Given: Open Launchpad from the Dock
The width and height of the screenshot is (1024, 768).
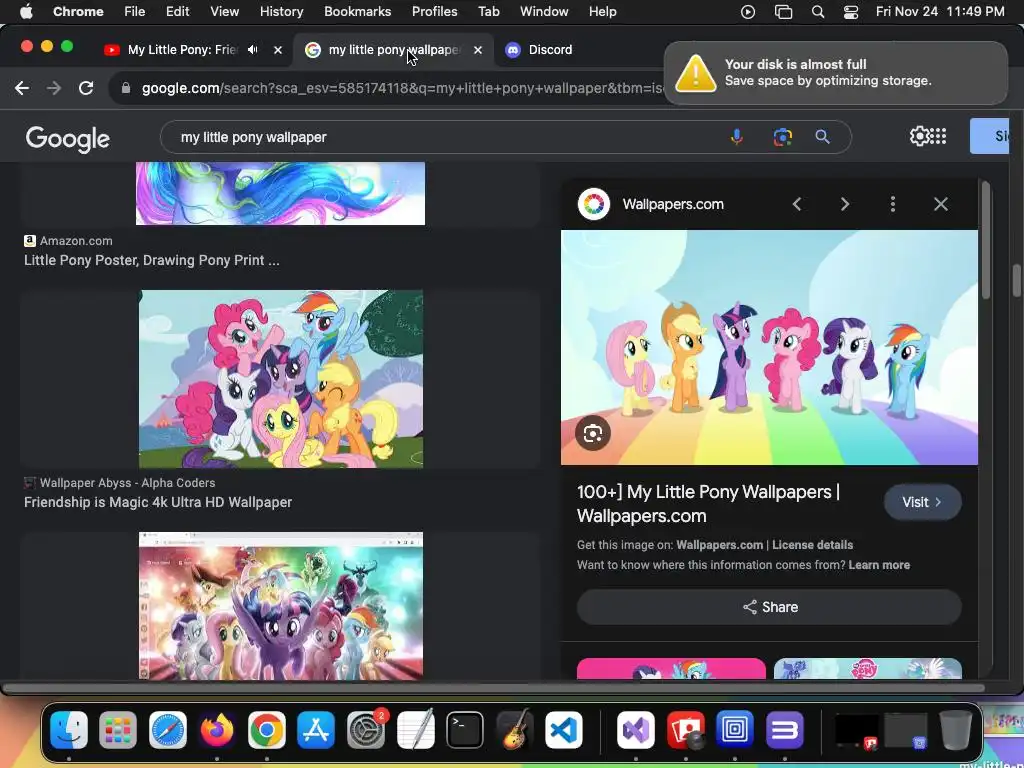Looking at the screenshot, I should point(118,729).
